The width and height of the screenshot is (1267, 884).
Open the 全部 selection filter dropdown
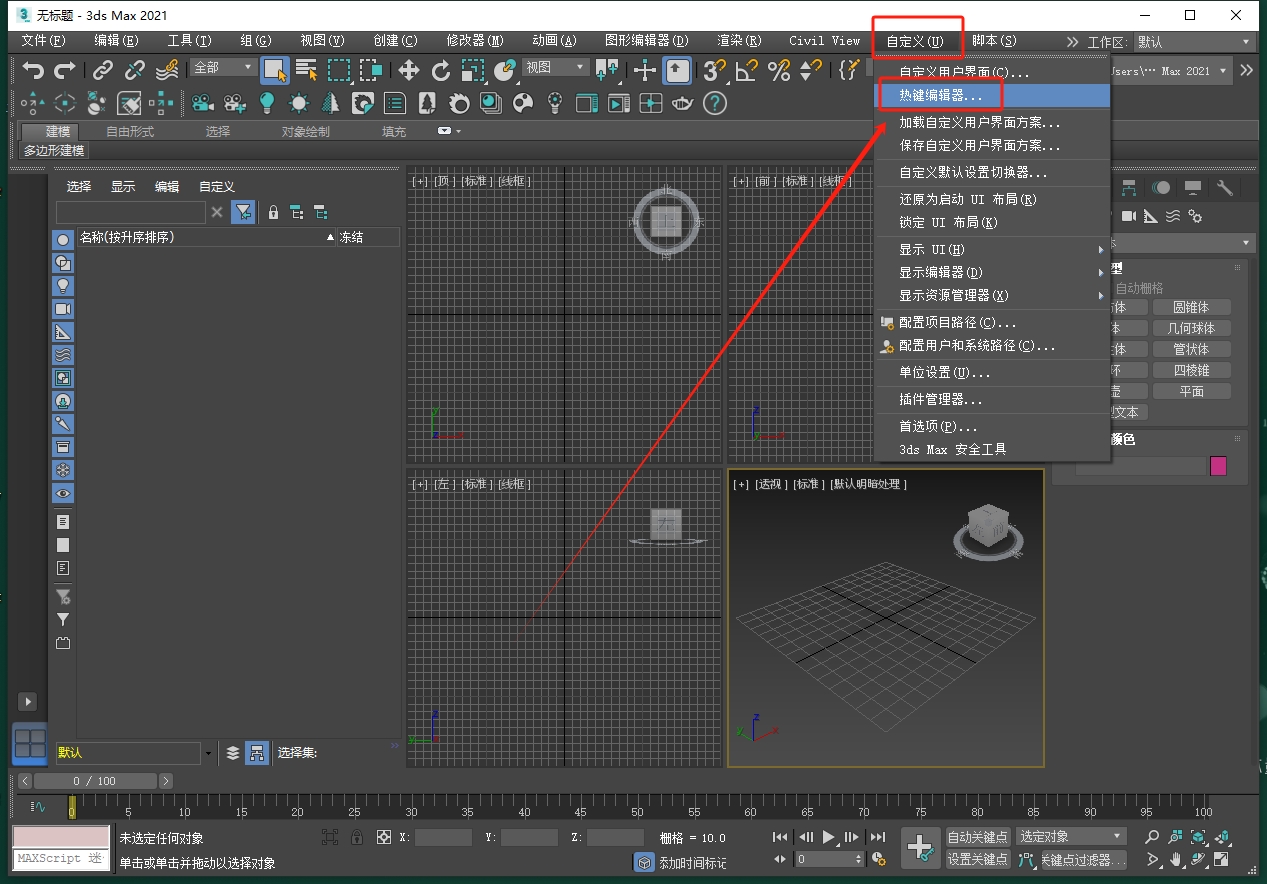[223, 67]
